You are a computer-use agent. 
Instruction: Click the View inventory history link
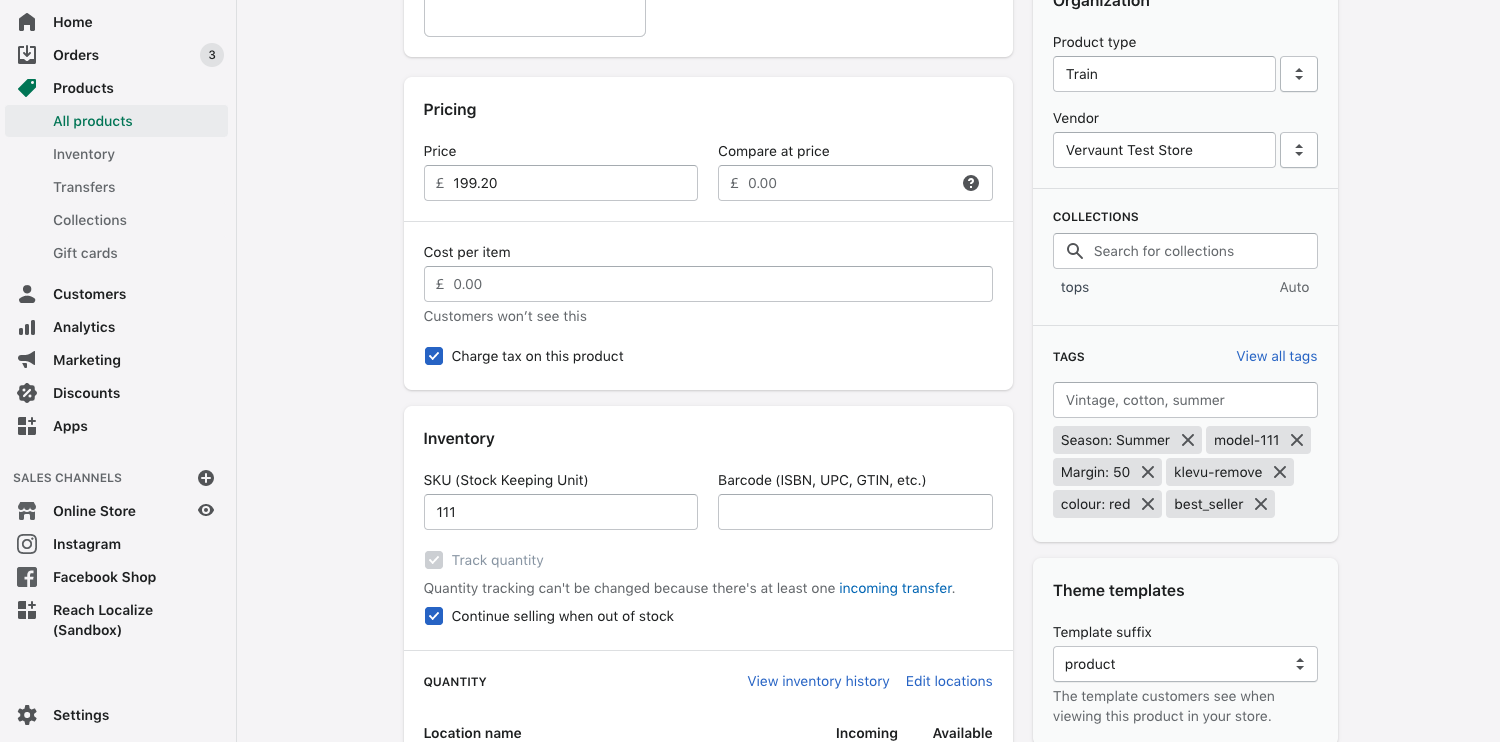818,681
